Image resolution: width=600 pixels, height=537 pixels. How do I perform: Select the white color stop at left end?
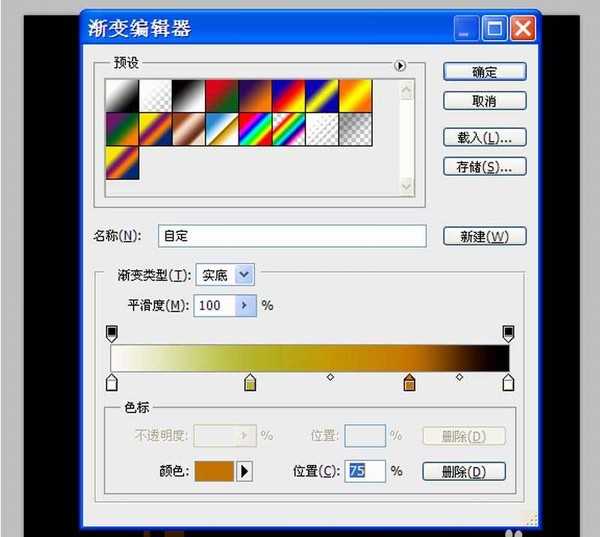(112, 382)
